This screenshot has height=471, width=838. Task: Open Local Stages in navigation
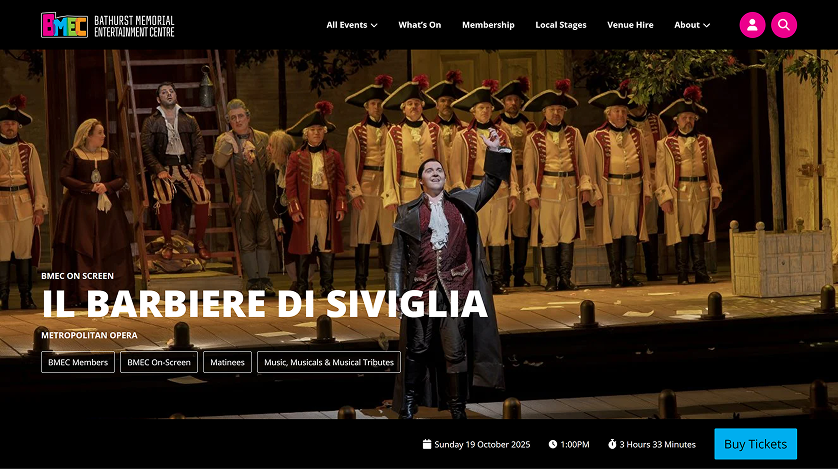[561, 25]
